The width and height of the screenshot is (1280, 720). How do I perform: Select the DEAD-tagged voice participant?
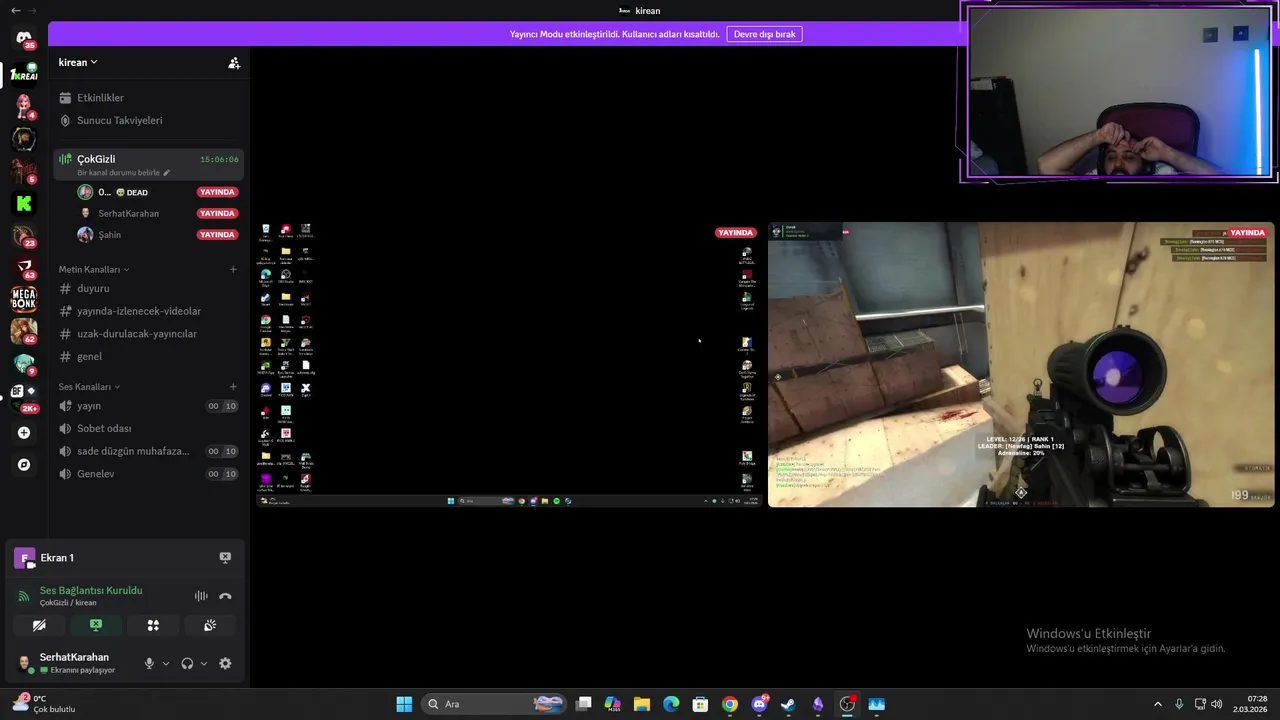[158, 192]
